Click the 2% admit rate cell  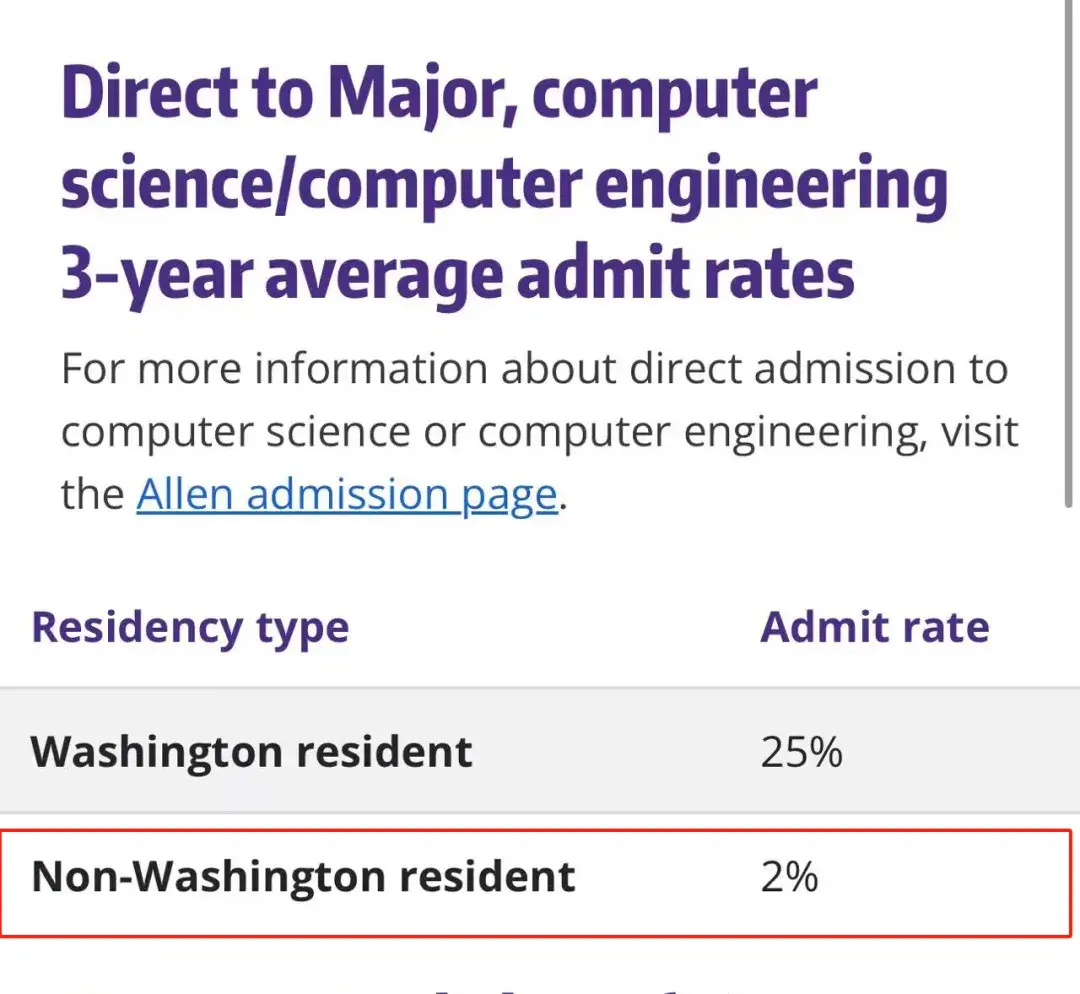[789, 876]
